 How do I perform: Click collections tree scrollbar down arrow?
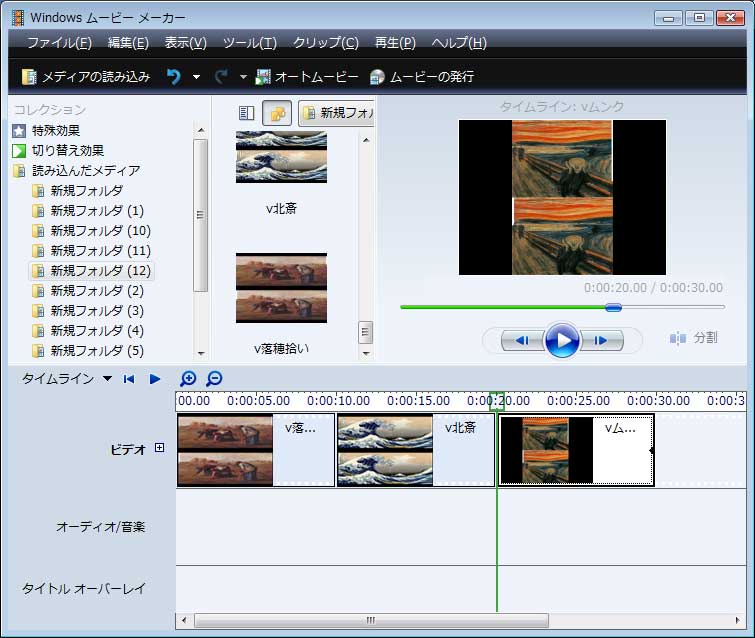[201, 353]
